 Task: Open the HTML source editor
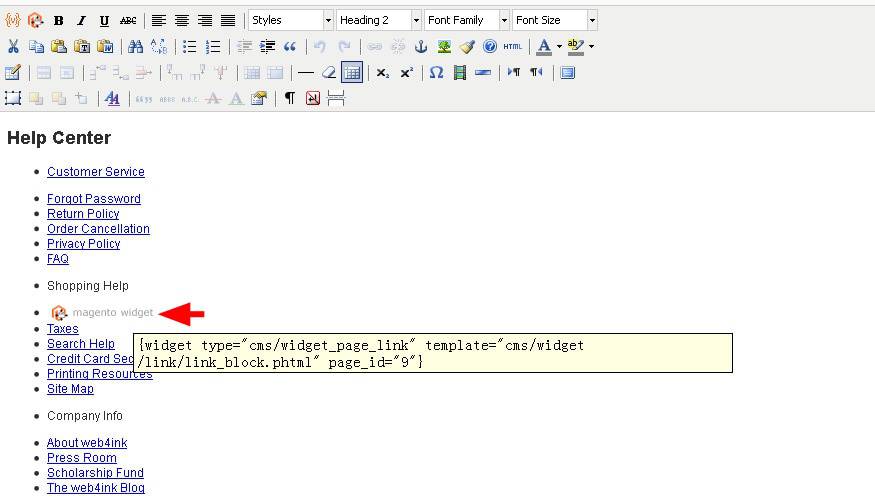tap(512, 46)
